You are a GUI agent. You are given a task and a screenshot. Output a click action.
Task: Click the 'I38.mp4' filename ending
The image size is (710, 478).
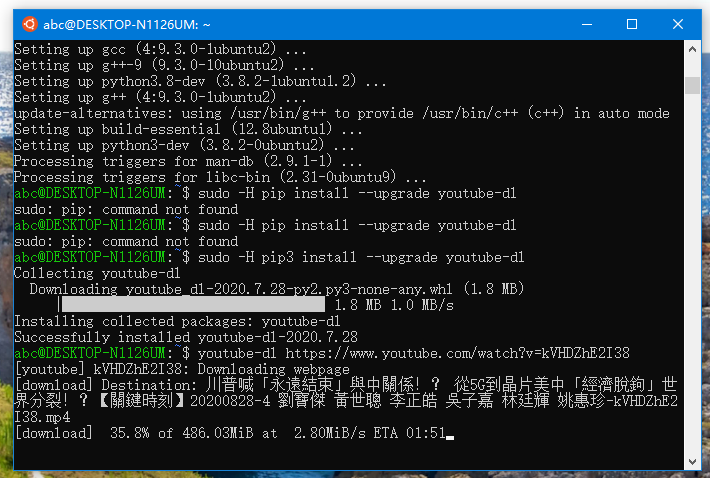(42, 417)
